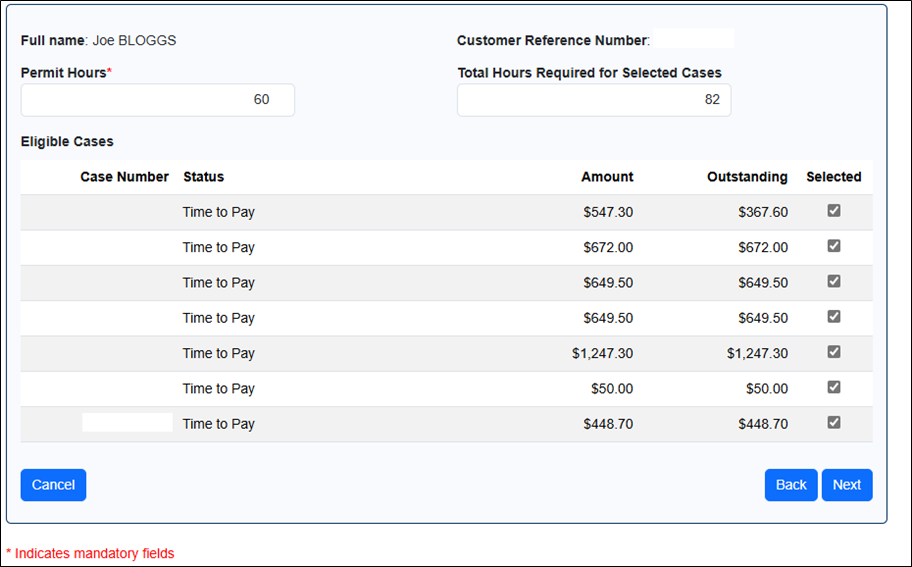Click the Total Hours Required field
The height and width of the screenshot is (567, 912).
[x=593, y=100]
